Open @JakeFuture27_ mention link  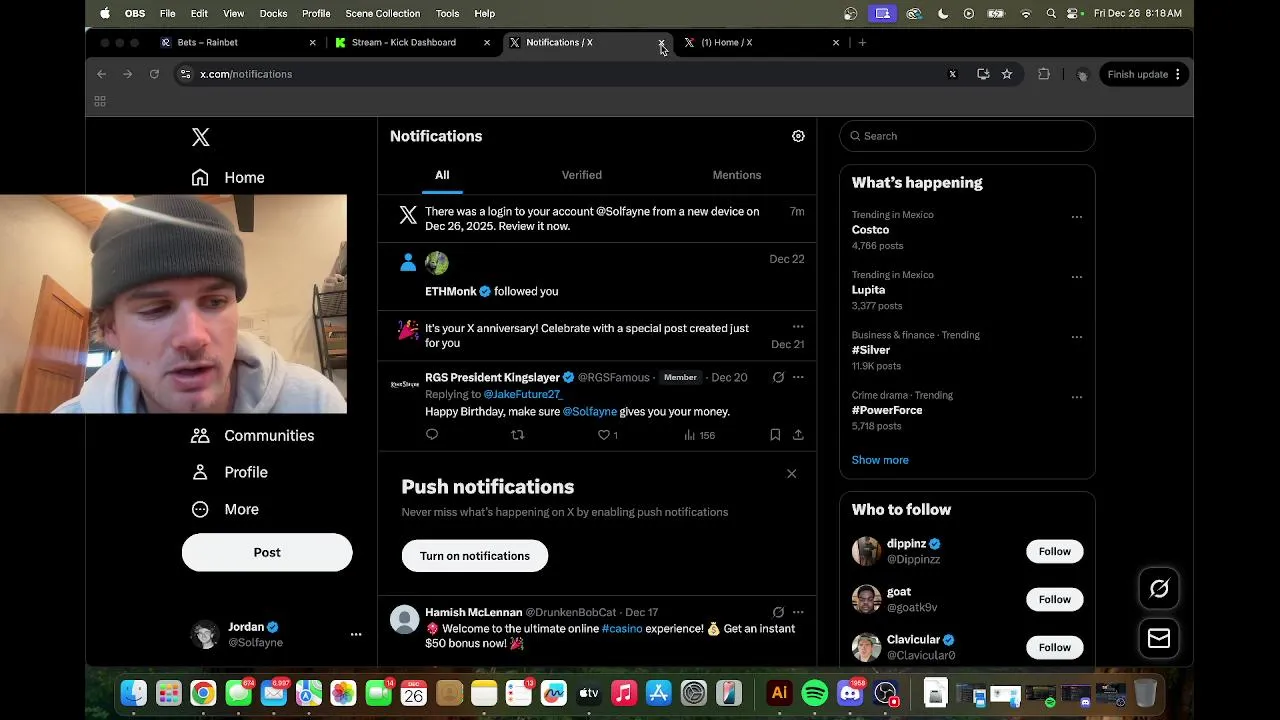coord(523,394)
